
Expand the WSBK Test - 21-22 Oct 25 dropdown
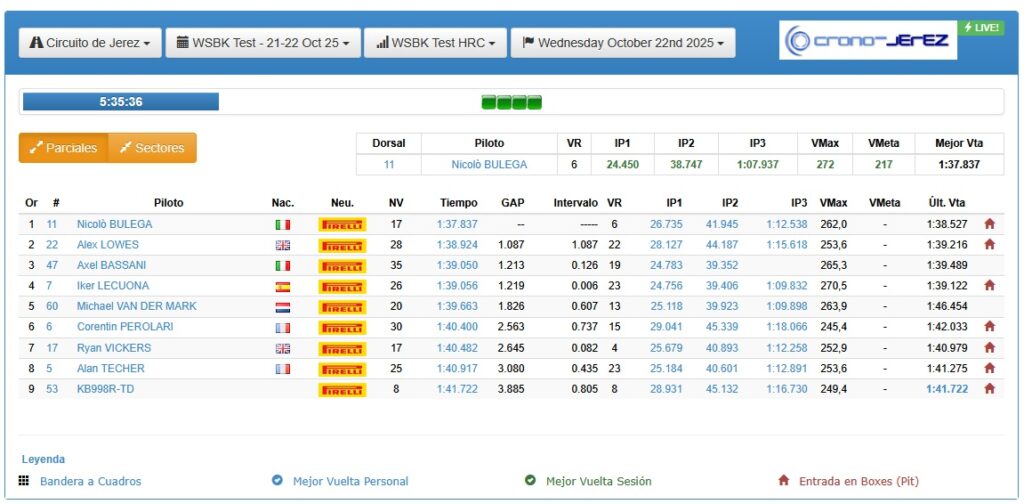263,43
